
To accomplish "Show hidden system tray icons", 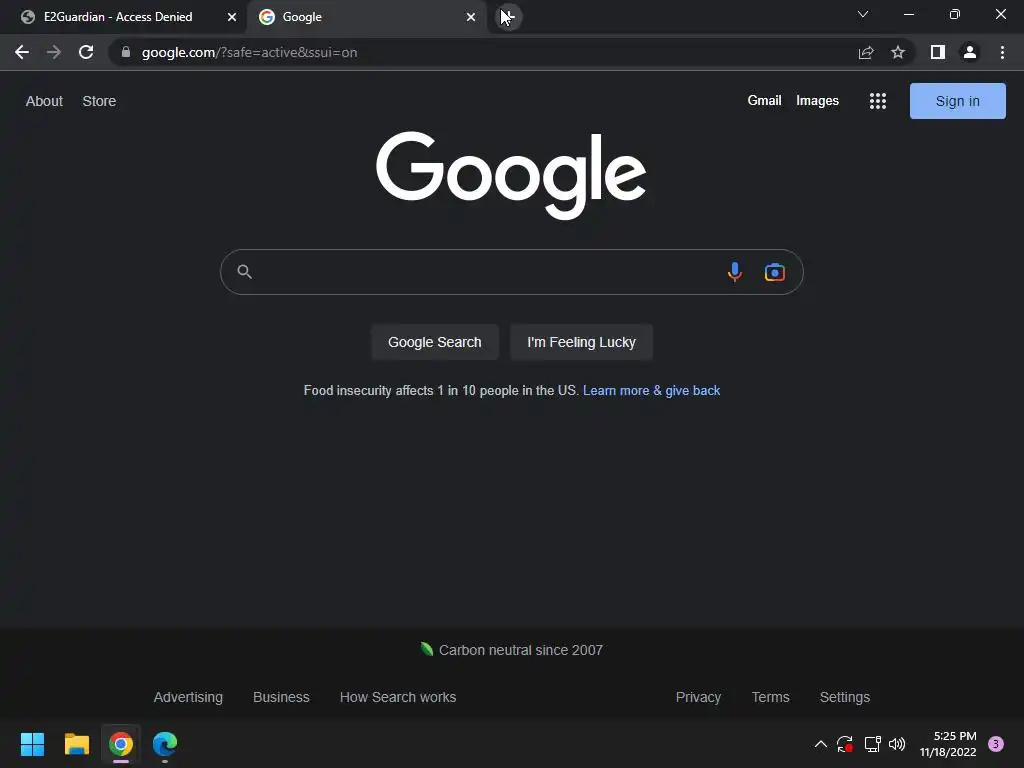I will [821, 744].
